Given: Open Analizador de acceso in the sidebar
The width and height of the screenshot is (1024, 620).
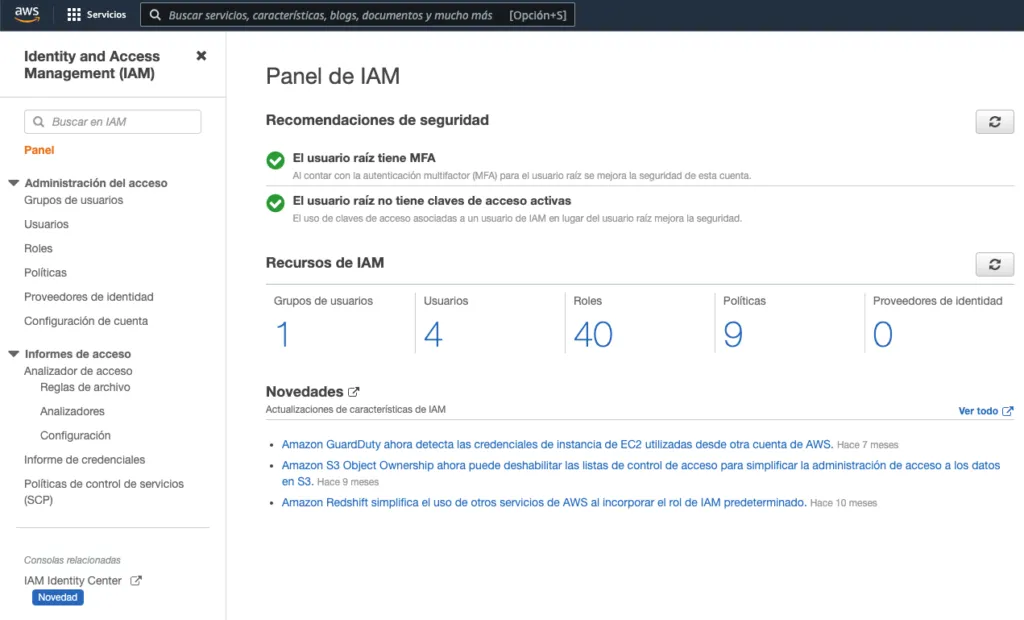Looking at the screenshot, I should pos(78,370).
